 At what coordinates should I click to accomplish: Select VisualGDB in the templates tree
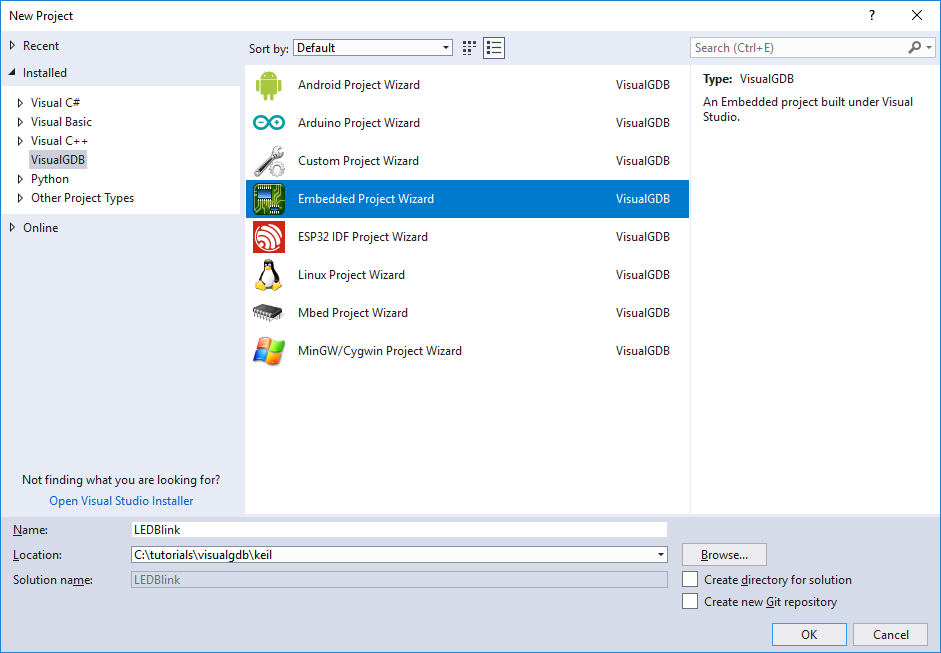pos(58,160)
